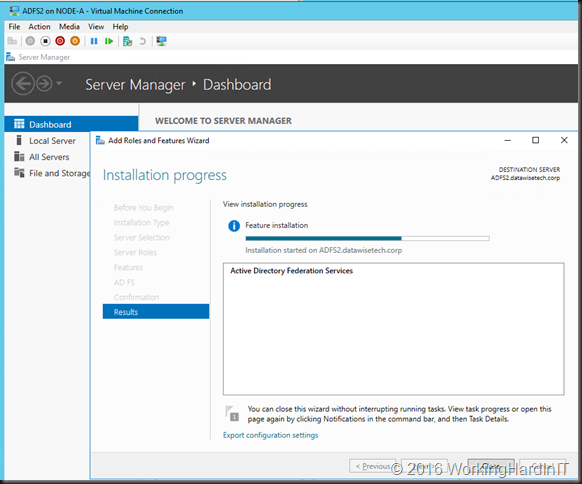This screenshot has height=484, width=582.
Task: Click the Features wizard step
Action: pos(128,267)
